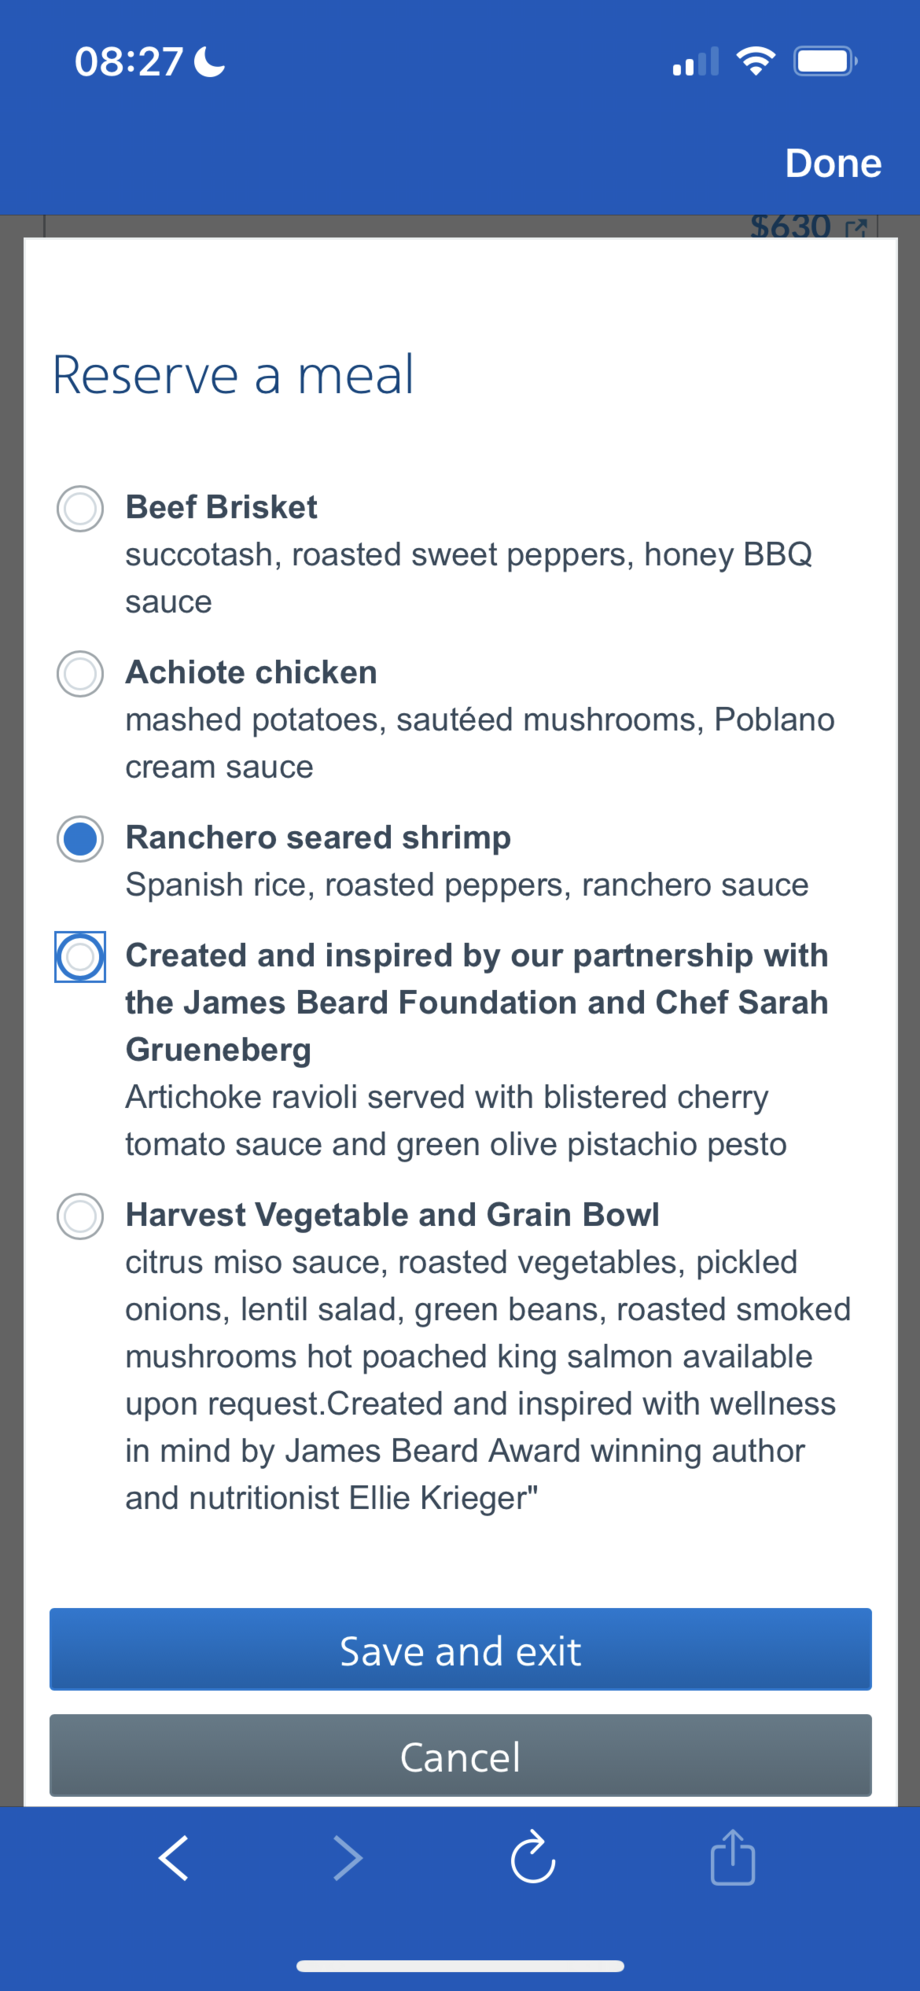This screenshot has width=920, height=1991.
Task: Tap the Achiote chicken meal title
Action: (x=251, y=672)
